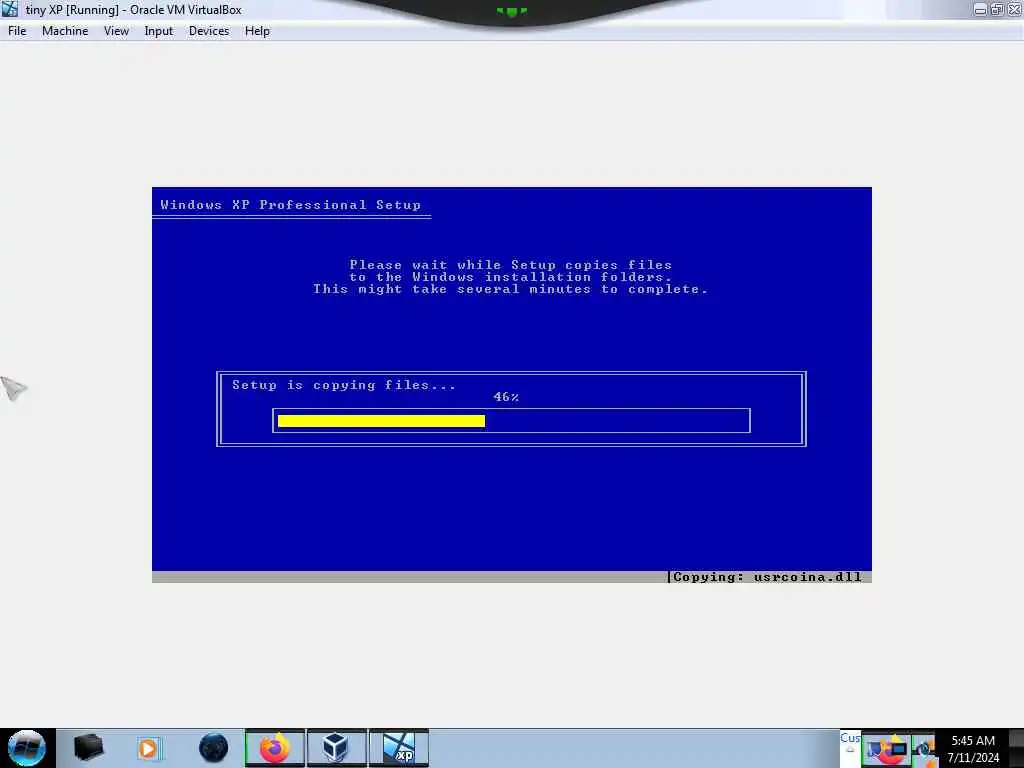Open the black box taskbar icon

point(89,748)
